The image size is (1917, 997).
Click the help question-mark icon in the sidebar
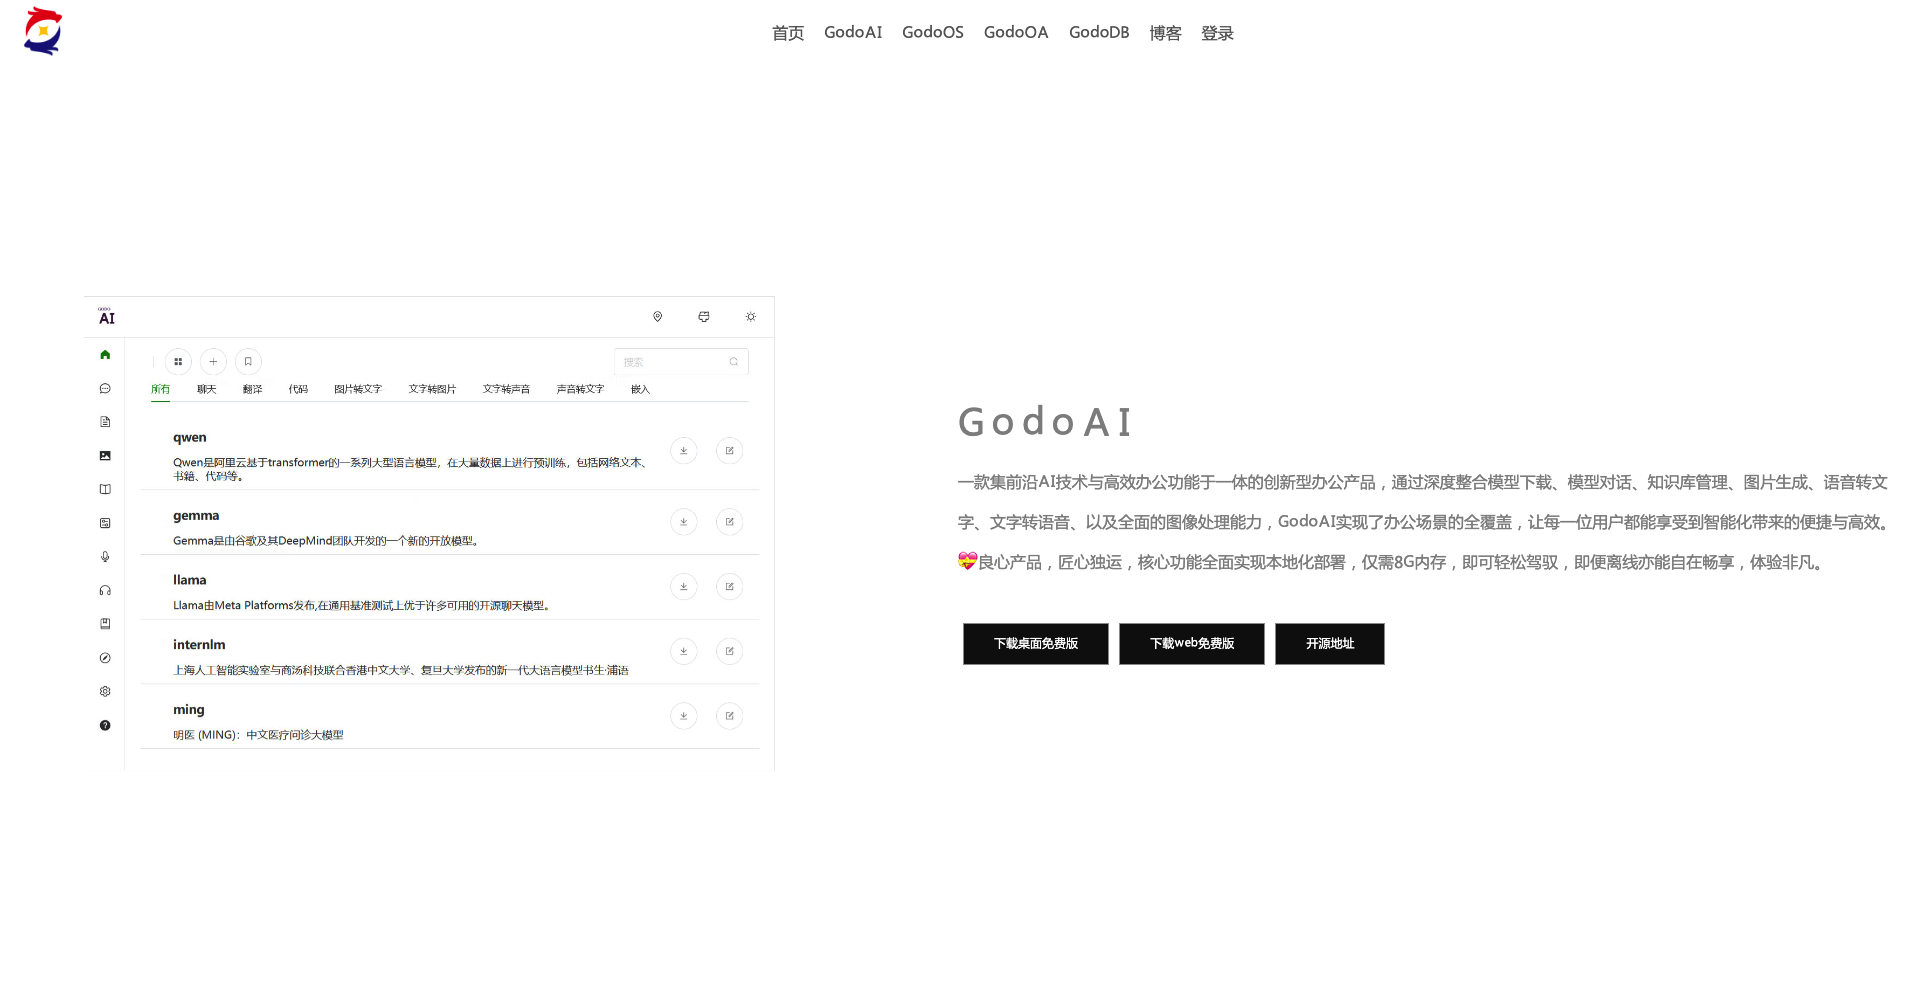[105, 725]
